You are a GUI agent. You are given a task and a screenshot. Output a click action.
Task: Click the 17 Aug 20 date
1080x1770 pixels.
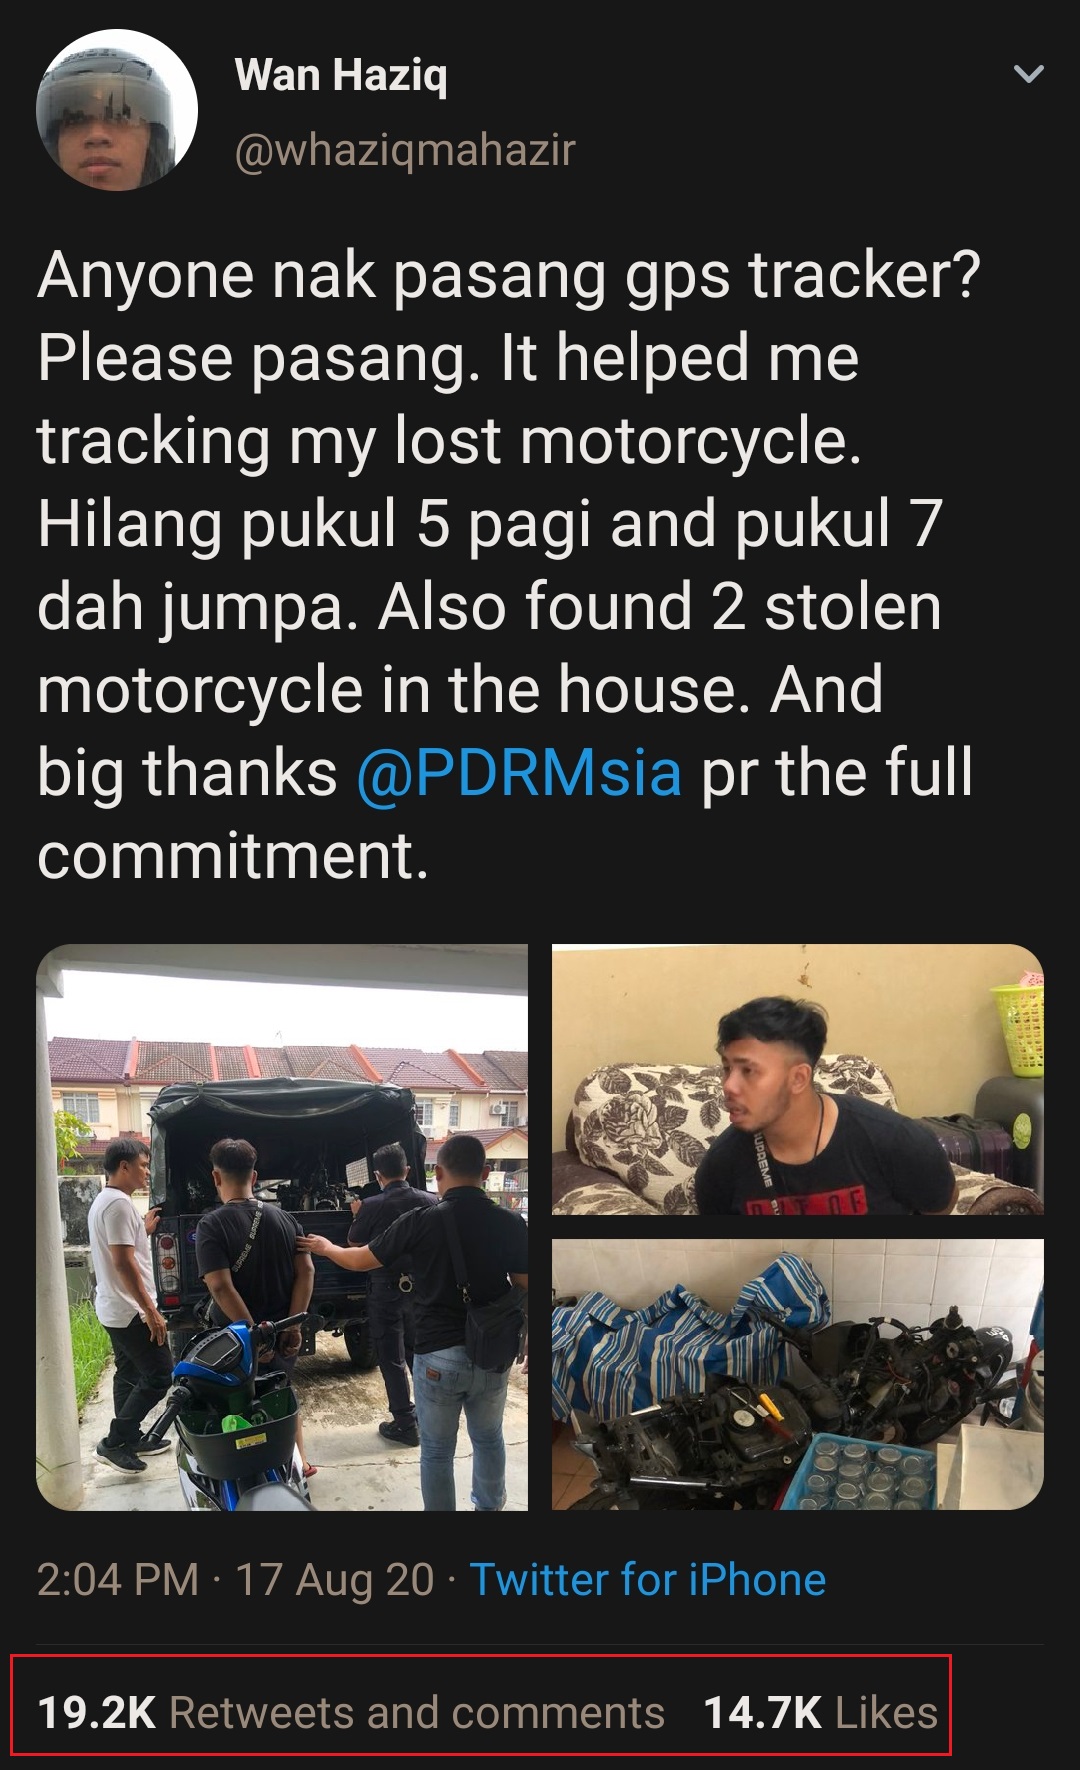(x=335, y=1580)
